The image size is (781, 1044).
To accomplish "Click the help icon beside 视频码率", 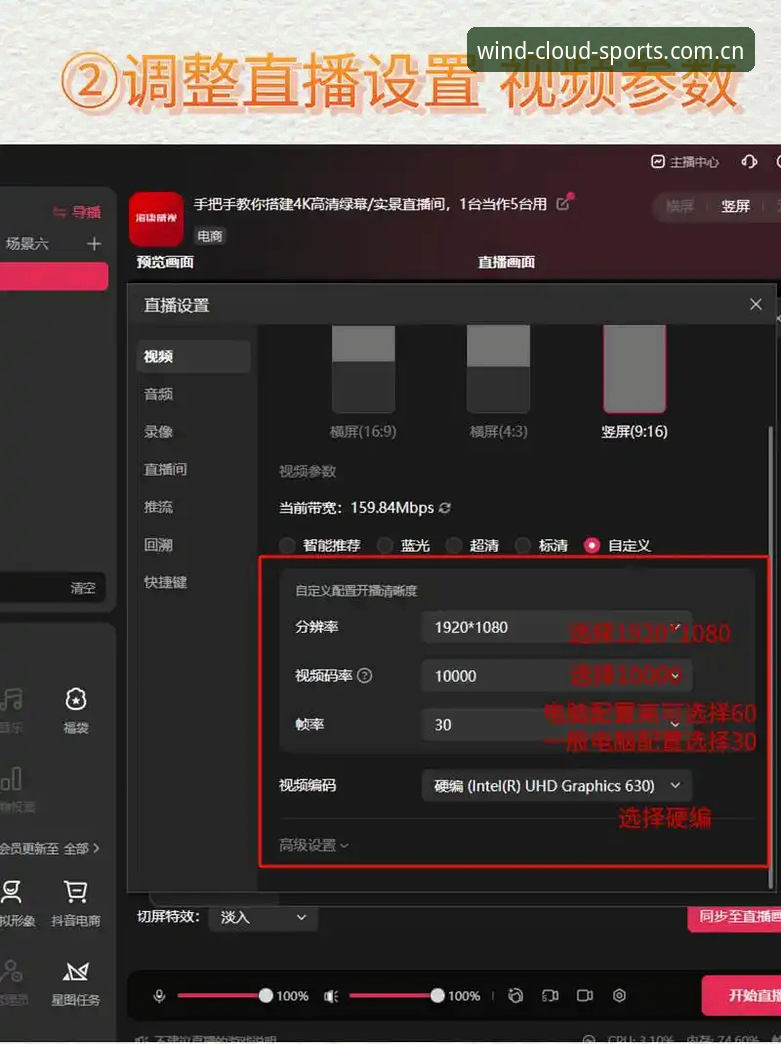I will (x=364, y=676).
